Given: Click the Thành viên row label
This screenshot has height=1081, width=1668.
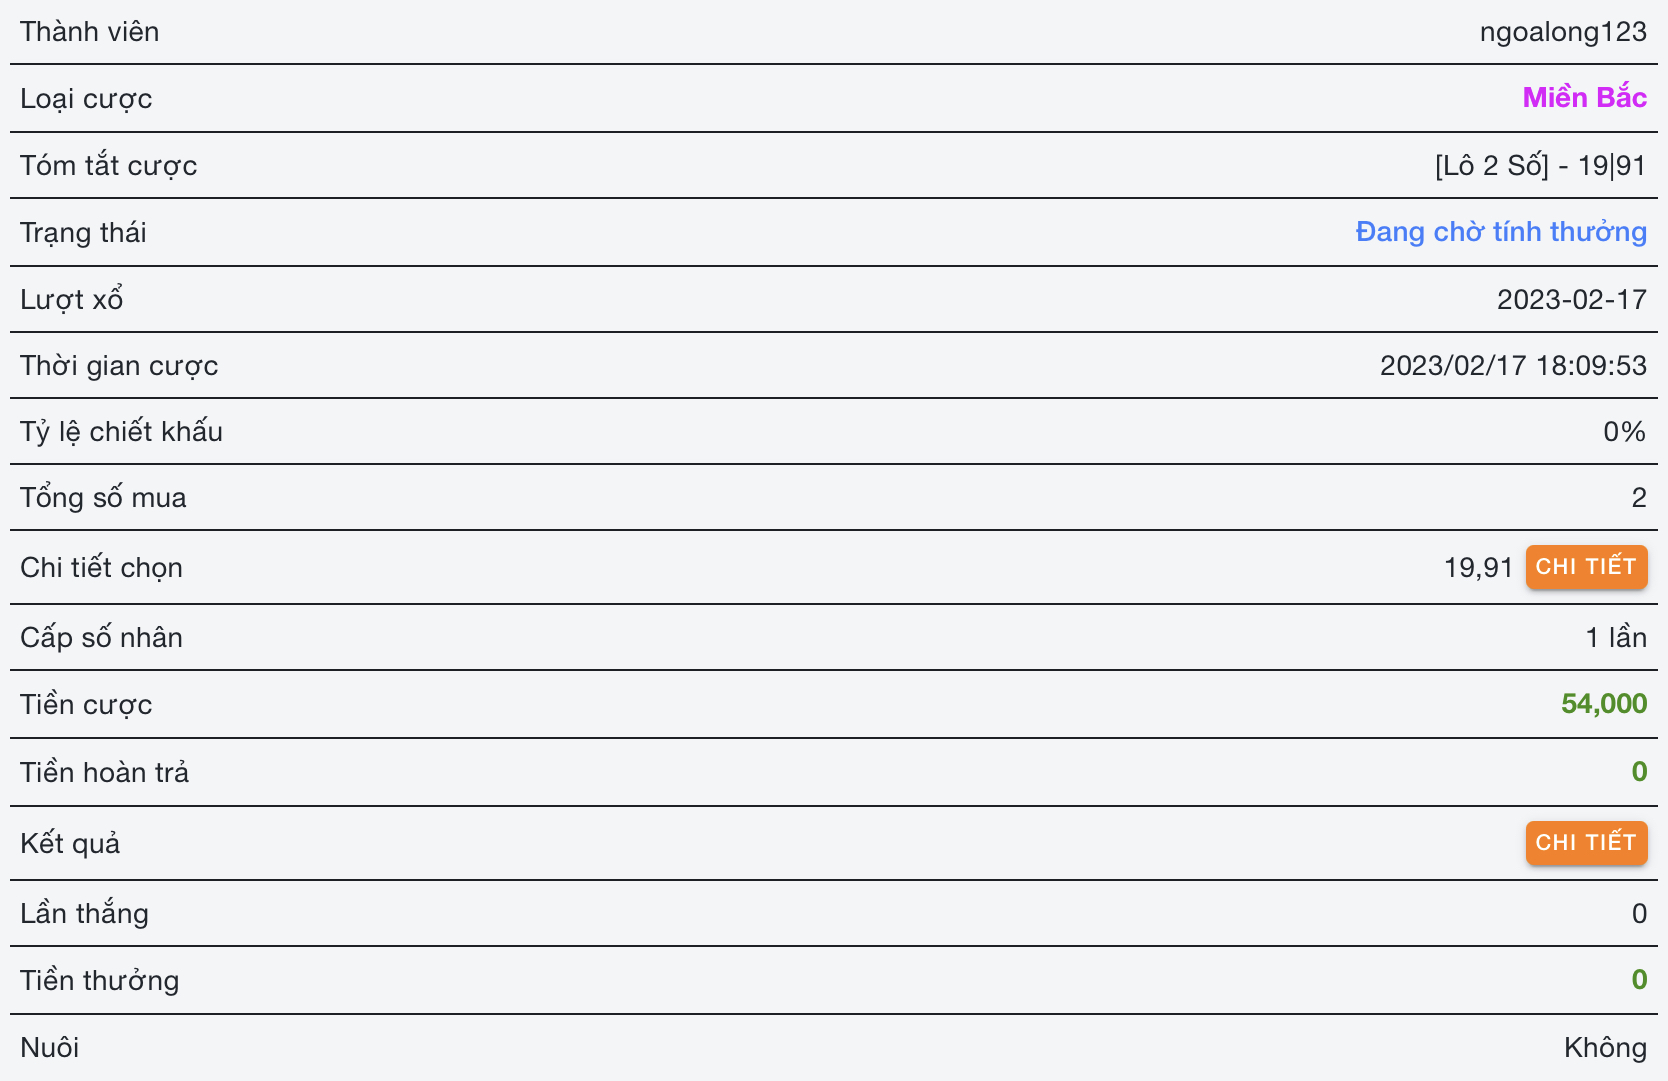Looking at the screenshot, I should click(x=90, y=32).
